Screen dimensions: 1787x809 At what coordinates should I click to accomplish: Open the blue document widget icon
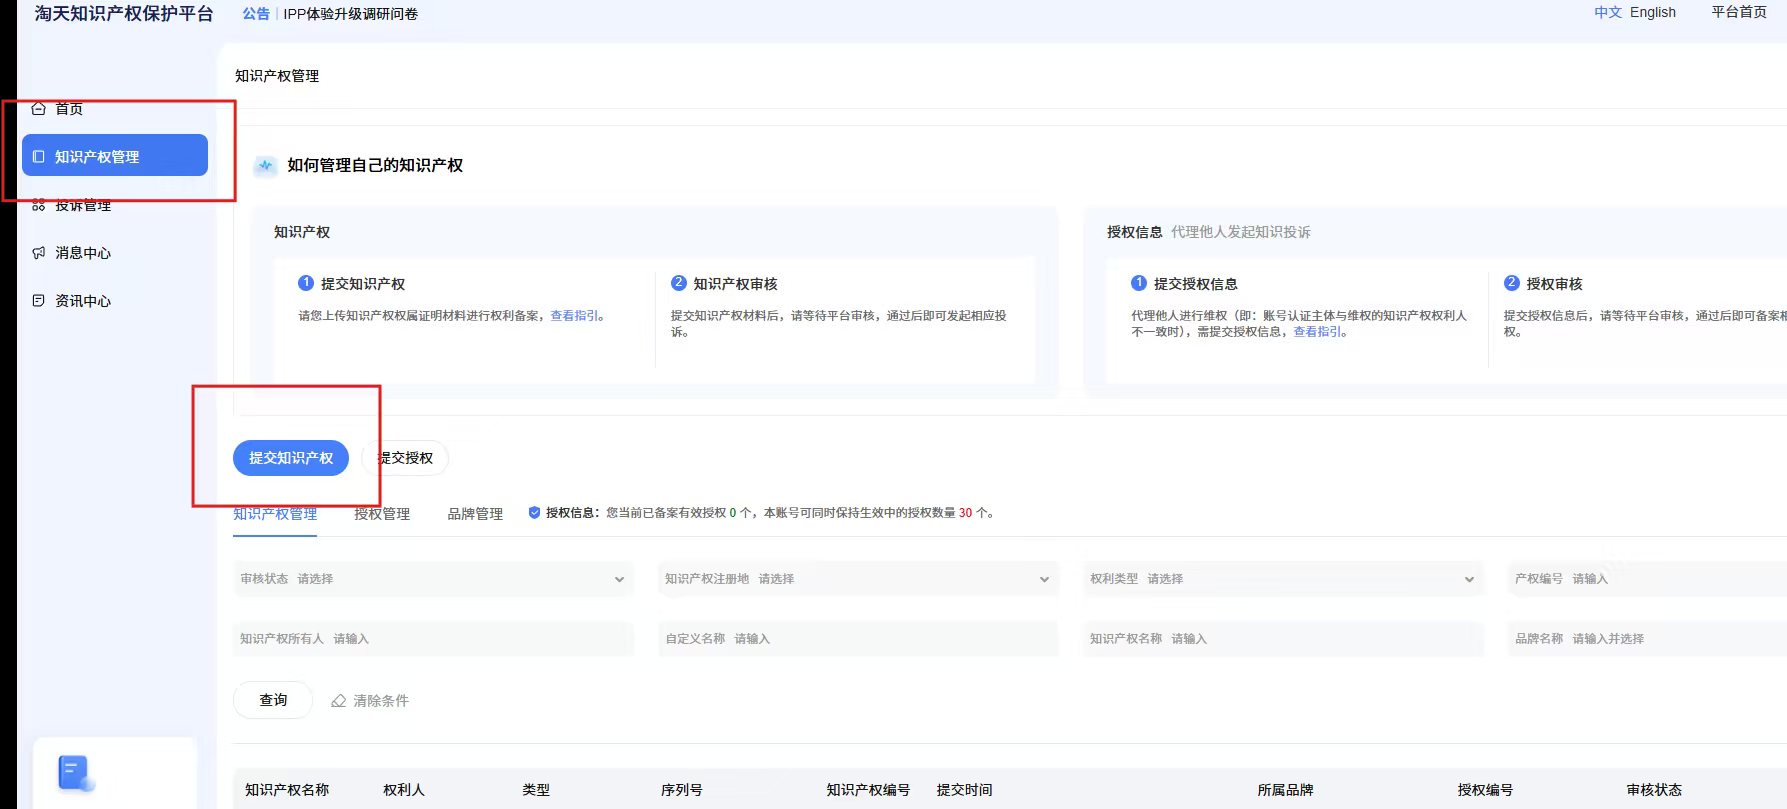coord(76,773)
